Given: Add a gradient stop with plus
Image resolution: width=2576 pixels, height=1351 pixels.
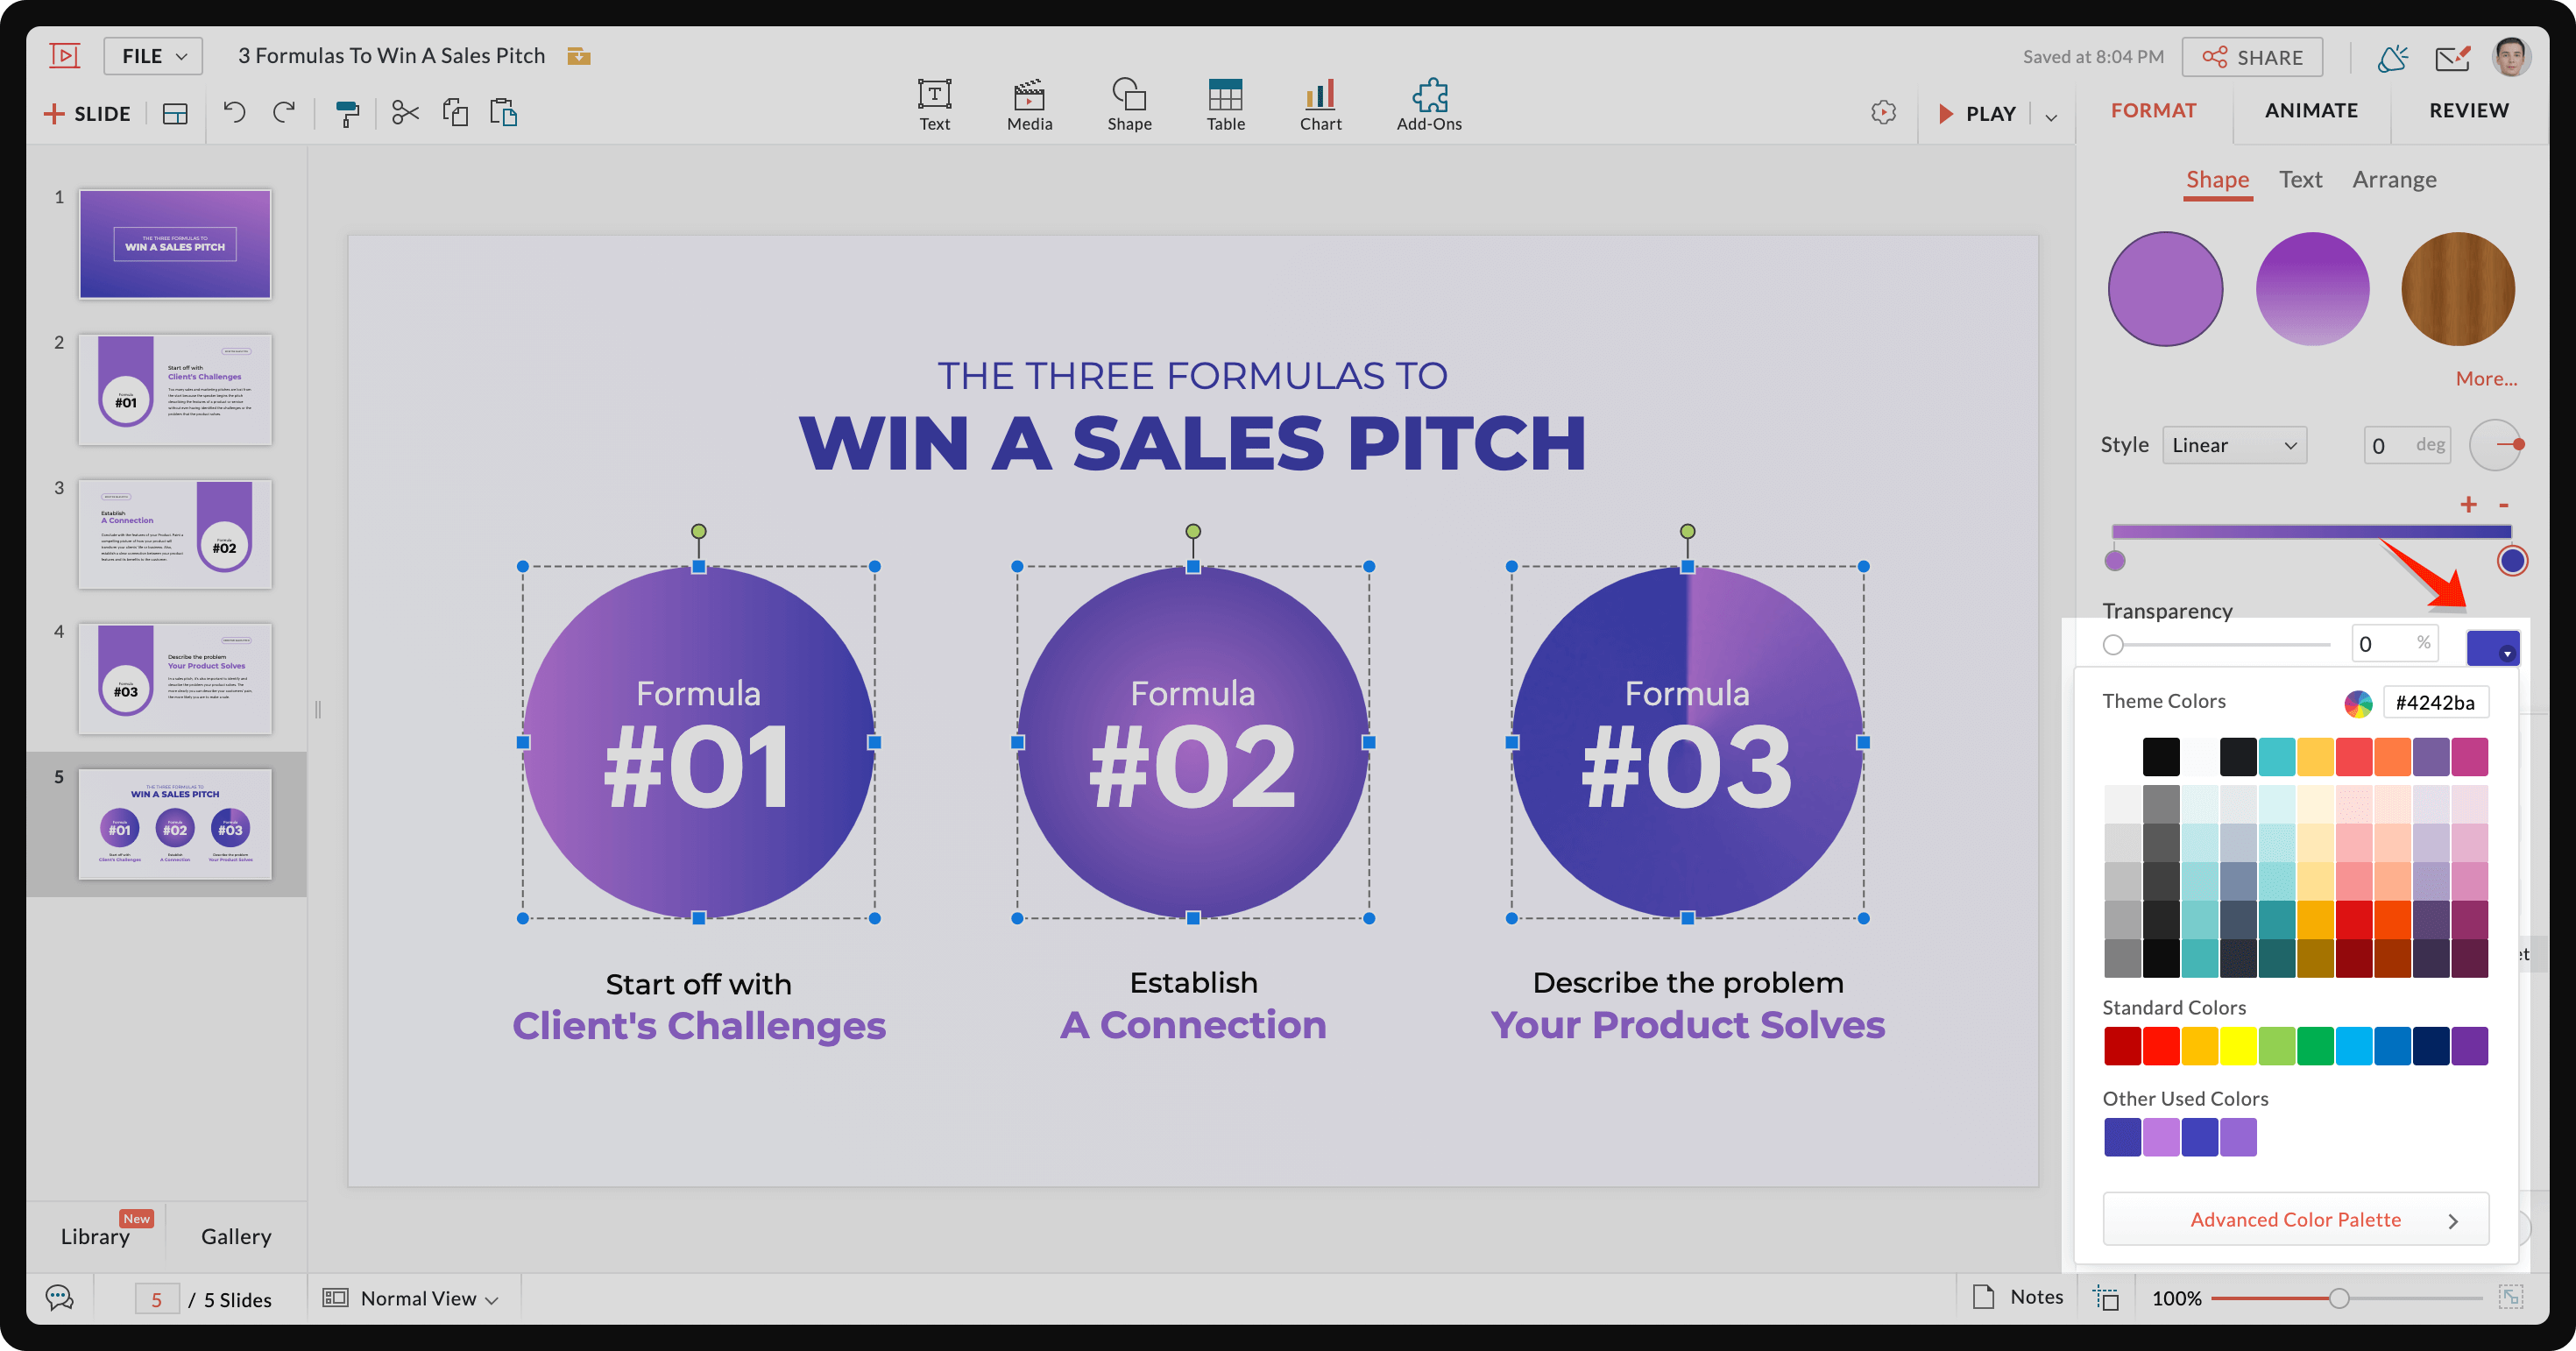Looking at the screenshot, I should click(x=2468, y=504).
